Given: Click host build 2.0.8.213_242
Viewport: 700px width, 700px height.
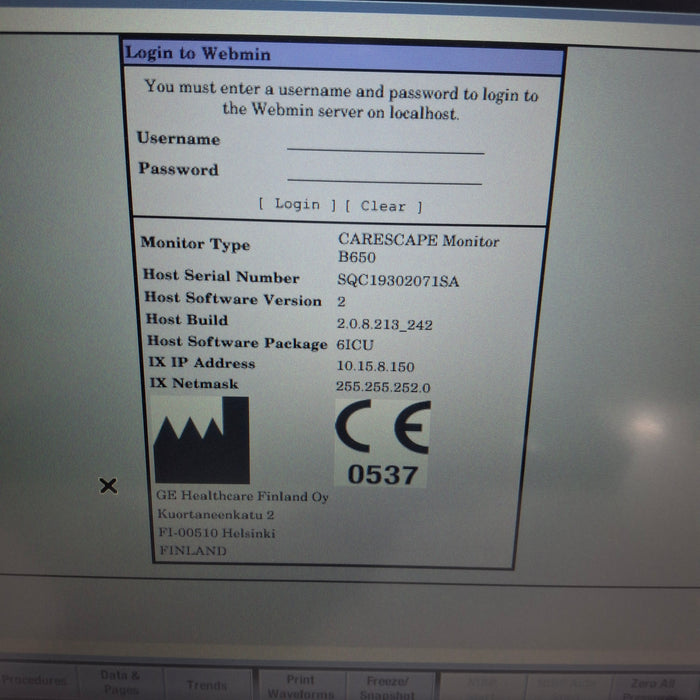Looking at the screenshot, I should click(384, 324).
